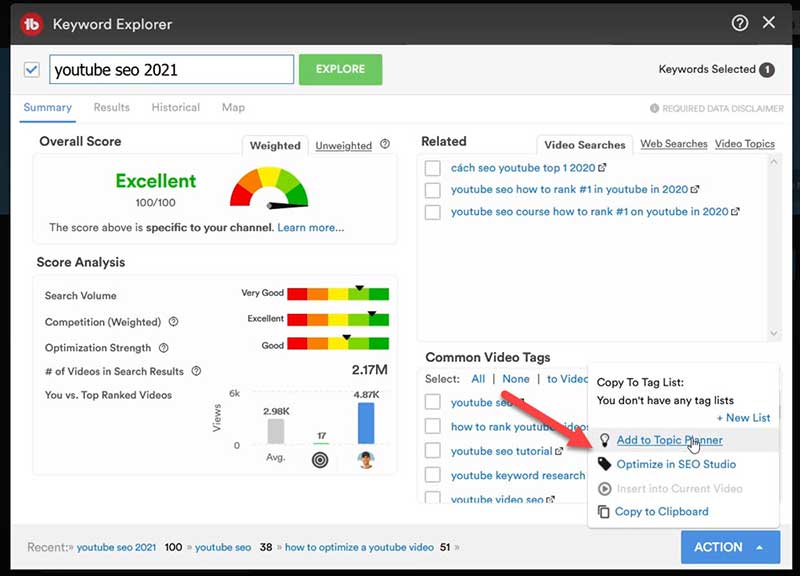Click + New List in tag menu

coord(743,418)
